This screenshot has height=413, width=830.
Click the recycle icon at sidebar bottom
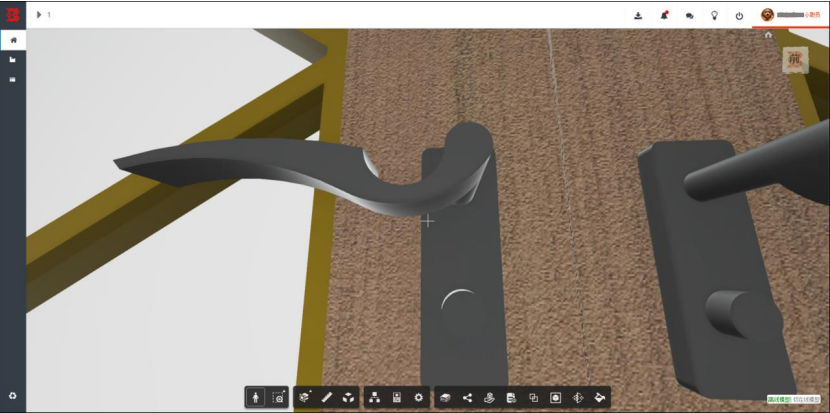(x=13, y=396)
